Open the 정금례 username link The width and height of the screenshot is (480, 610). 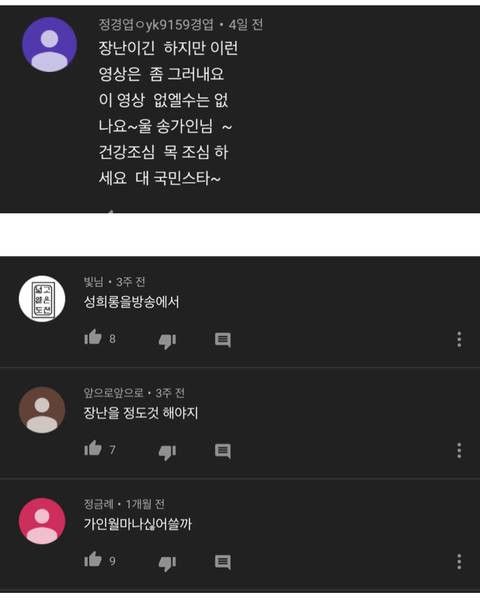[x=99, y=504]
